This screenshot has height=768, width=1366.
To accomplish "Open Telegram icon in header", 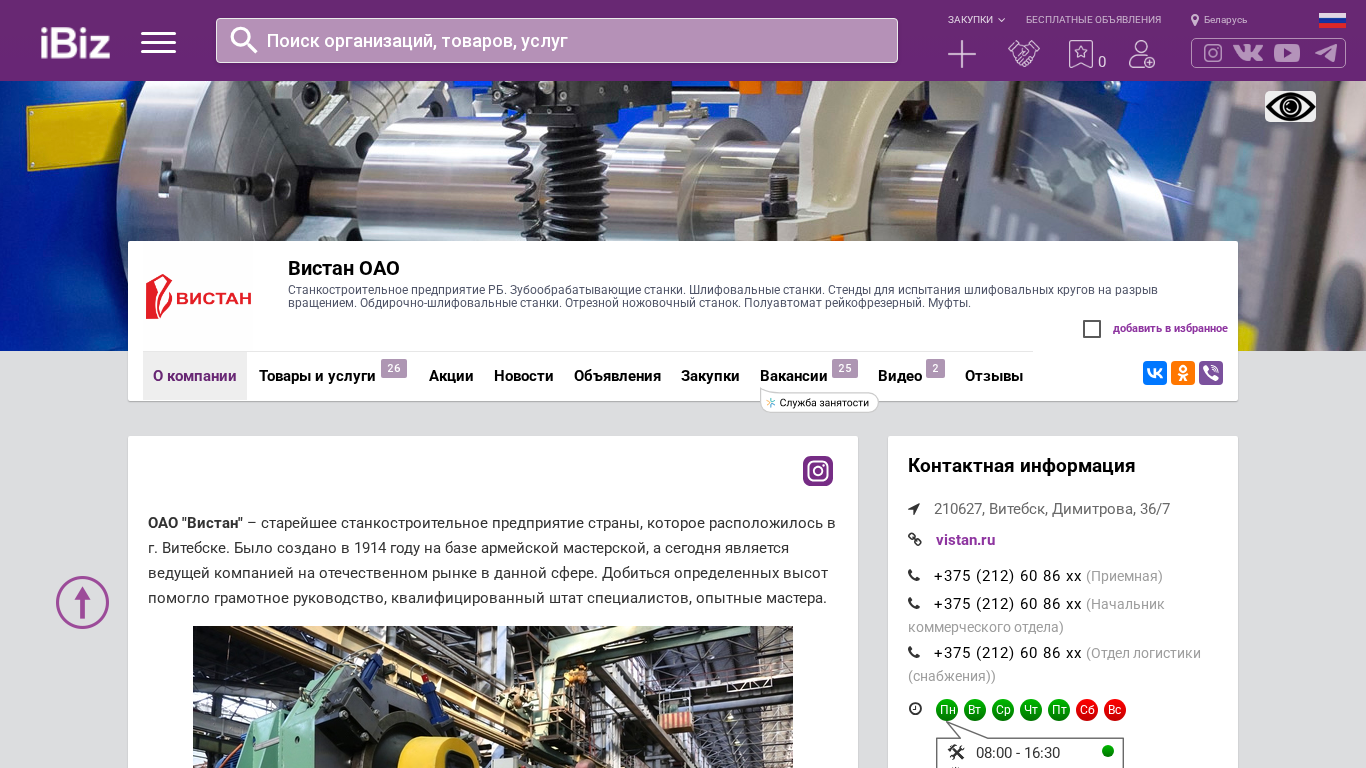I will (x=1326, y=53).
